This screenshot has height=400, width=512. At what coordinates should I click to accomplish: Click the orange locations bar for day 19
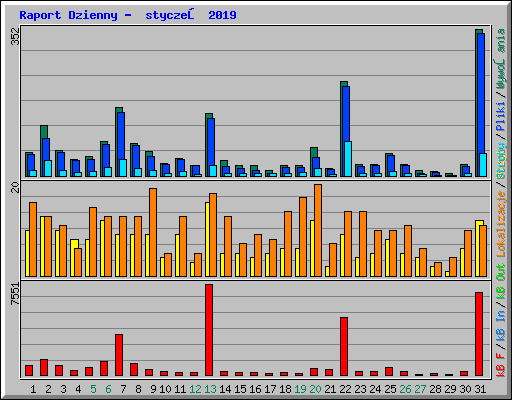click(x=303, y=237)
